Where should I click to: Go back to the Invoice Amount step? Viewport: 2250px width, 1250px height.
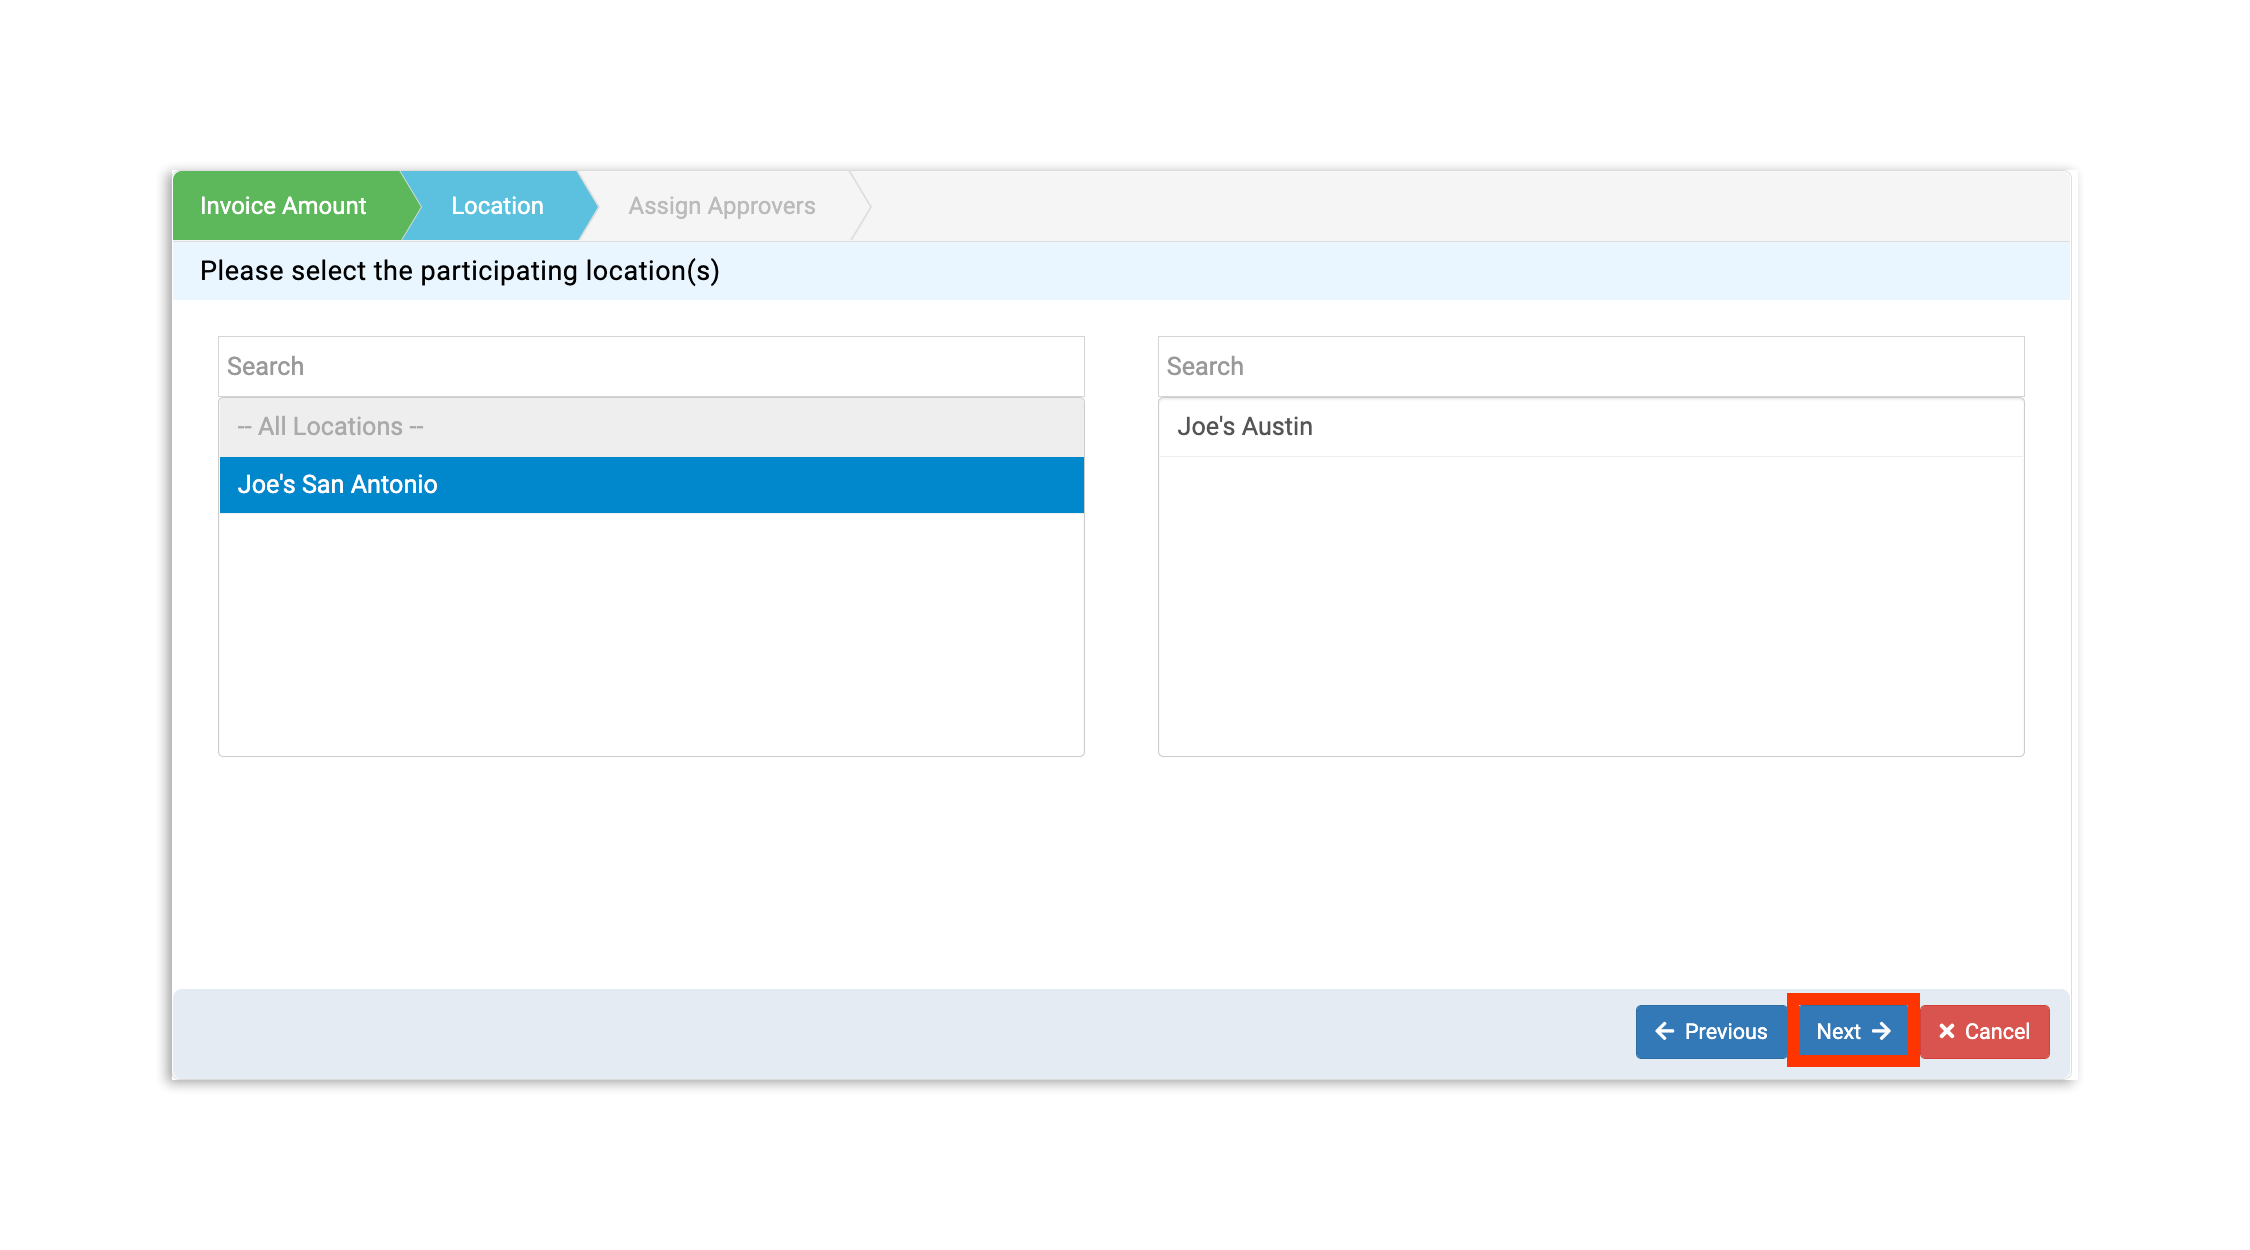click(283, 206)
